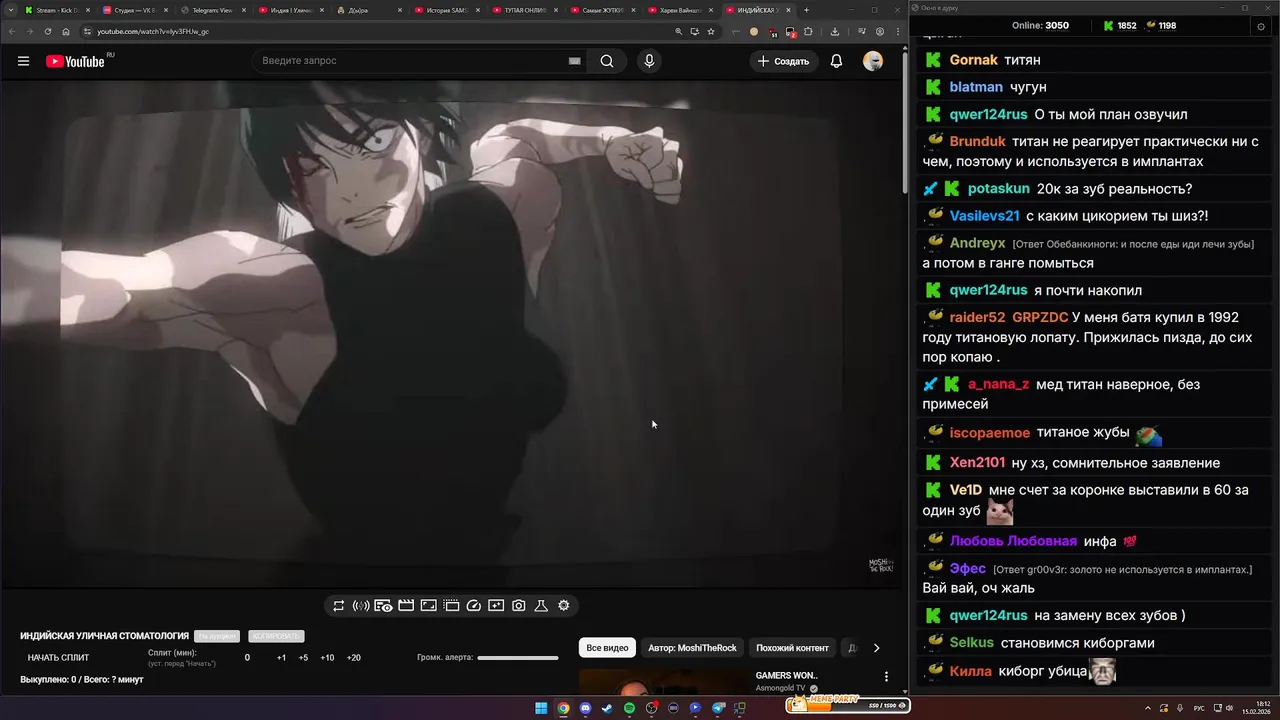Click the screen-frame icon next to clapperboard
Viewport: 1280px width, 720px height.
coord(428,605)
